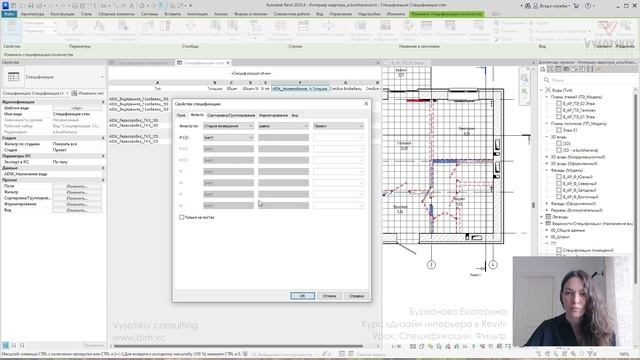Click the detail level icon in view control bar
Viewport: 640px width, 360px height.
click(x=413, y=347)
